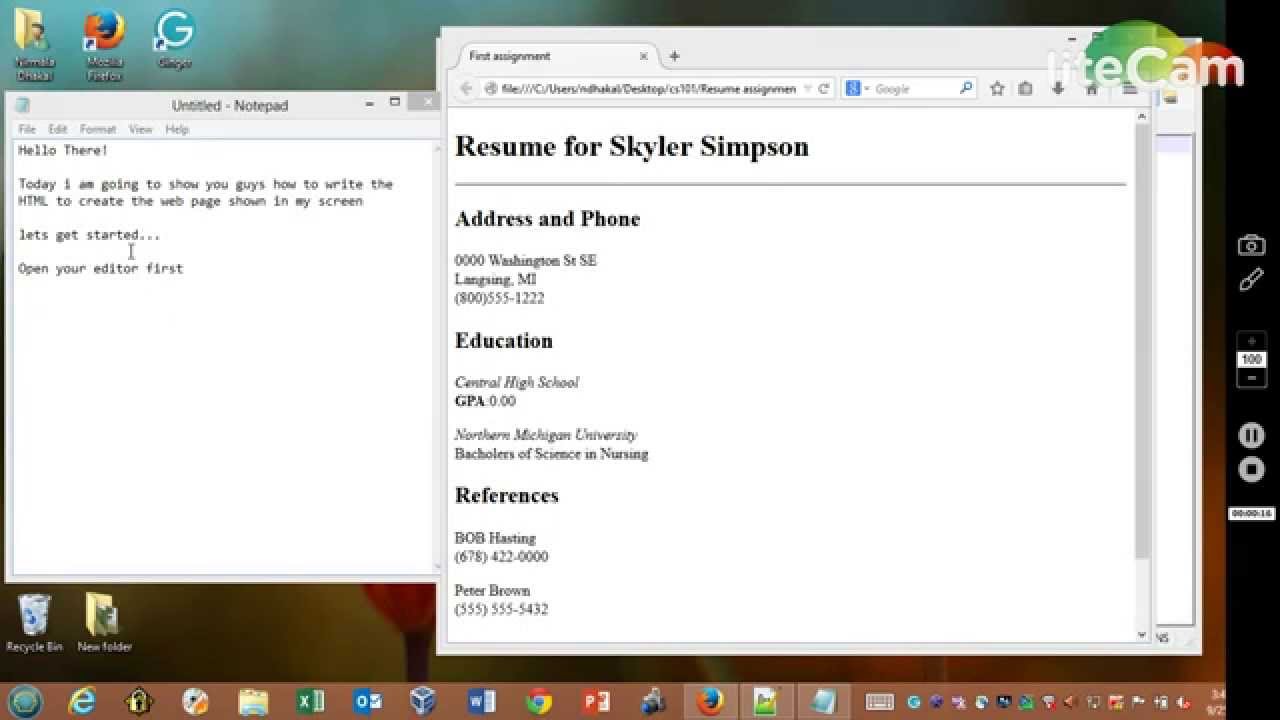Open Notepad View menu

(141, 129)
